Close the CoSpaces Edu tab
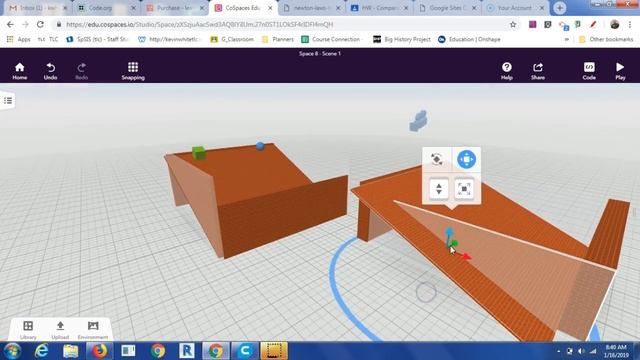This screenshot has width=640, height=360. tap(270, 8)
